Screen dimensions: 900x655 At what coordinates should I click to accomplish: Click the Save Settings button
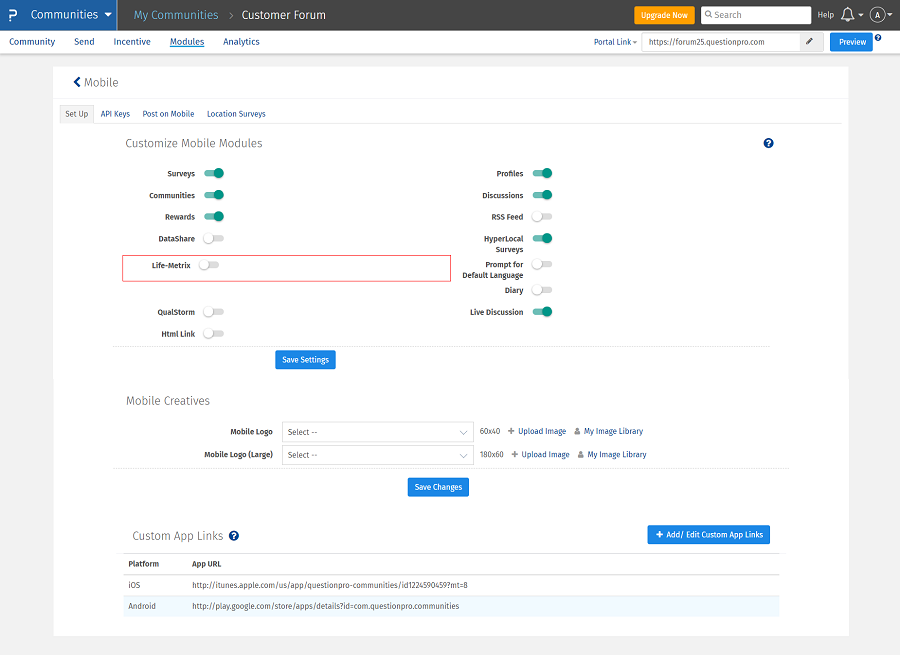(305, 360)
